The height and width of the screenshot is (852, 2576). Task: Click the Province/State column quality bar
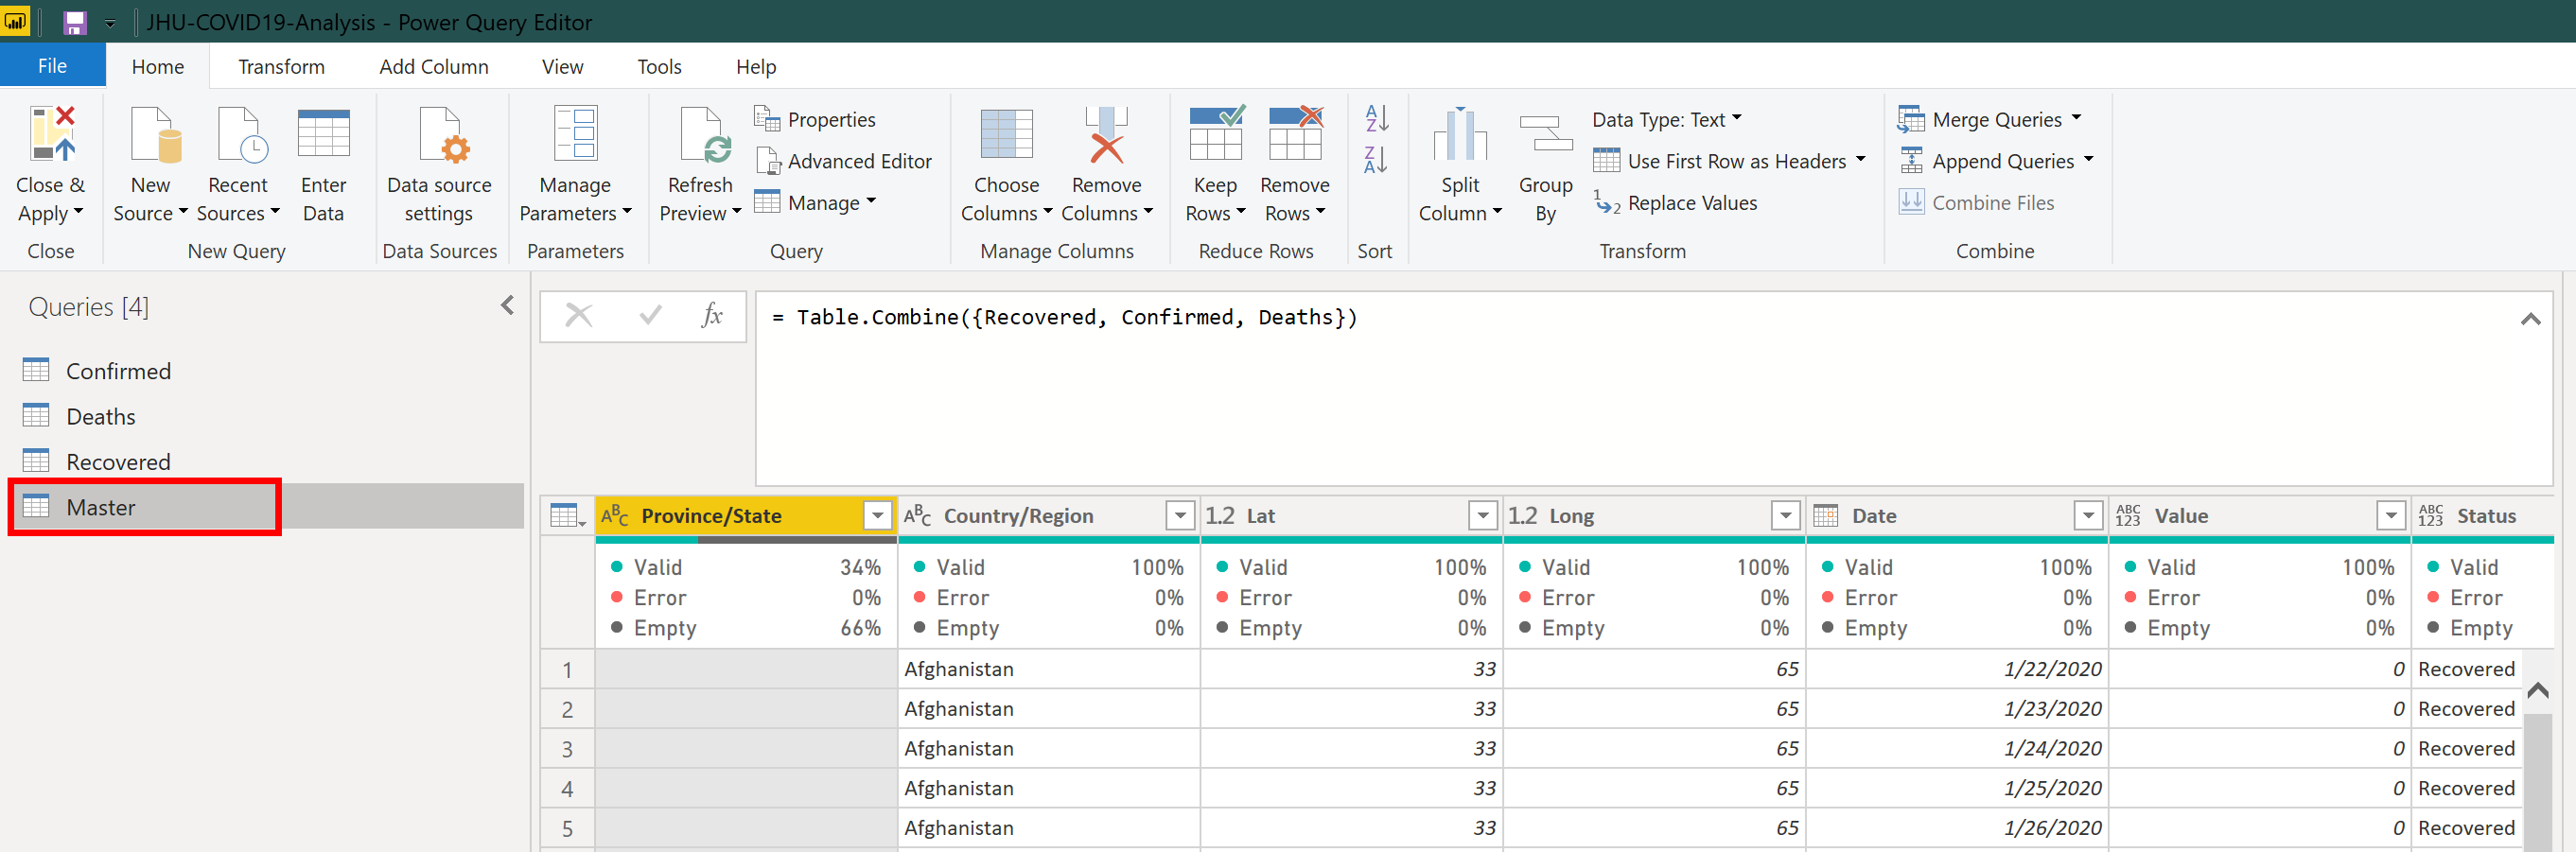[x=746, y=540]
